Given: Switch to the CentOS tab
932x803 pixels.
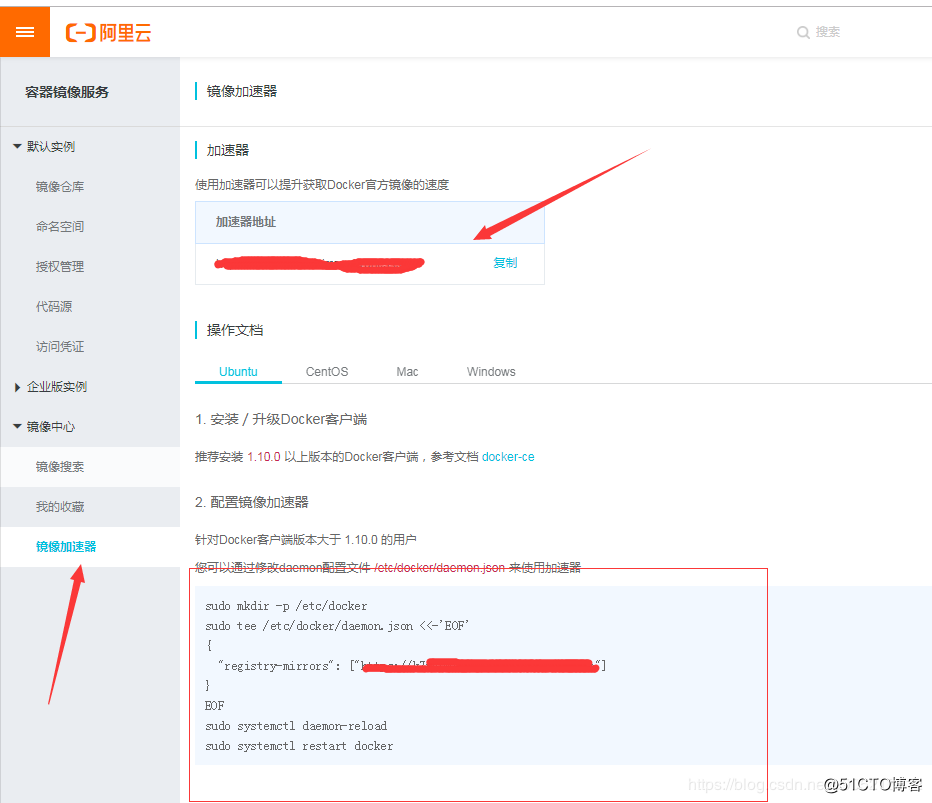Looking at the screenshot, I should click(x=327, y=371).
